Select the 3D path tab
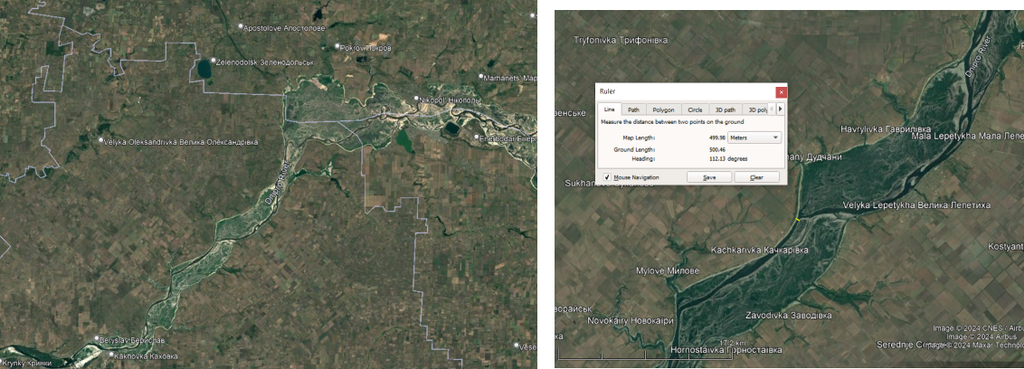The image size is (1024, 369). (x=726, y=110)
